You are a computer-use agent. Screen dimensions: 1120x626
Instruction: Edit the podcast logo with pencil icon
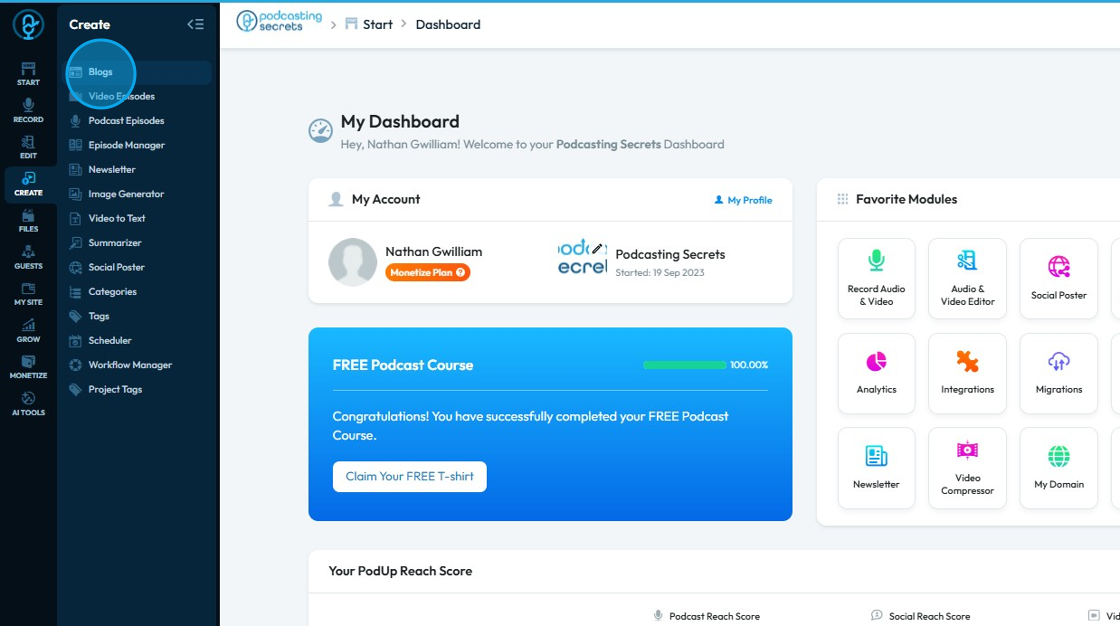[x=597, y=249]
